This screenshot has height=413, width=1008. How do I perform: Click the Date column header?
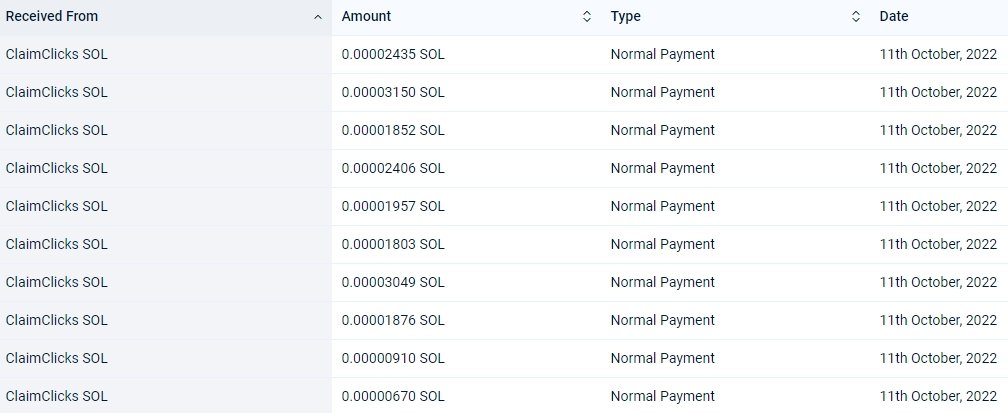894,17
